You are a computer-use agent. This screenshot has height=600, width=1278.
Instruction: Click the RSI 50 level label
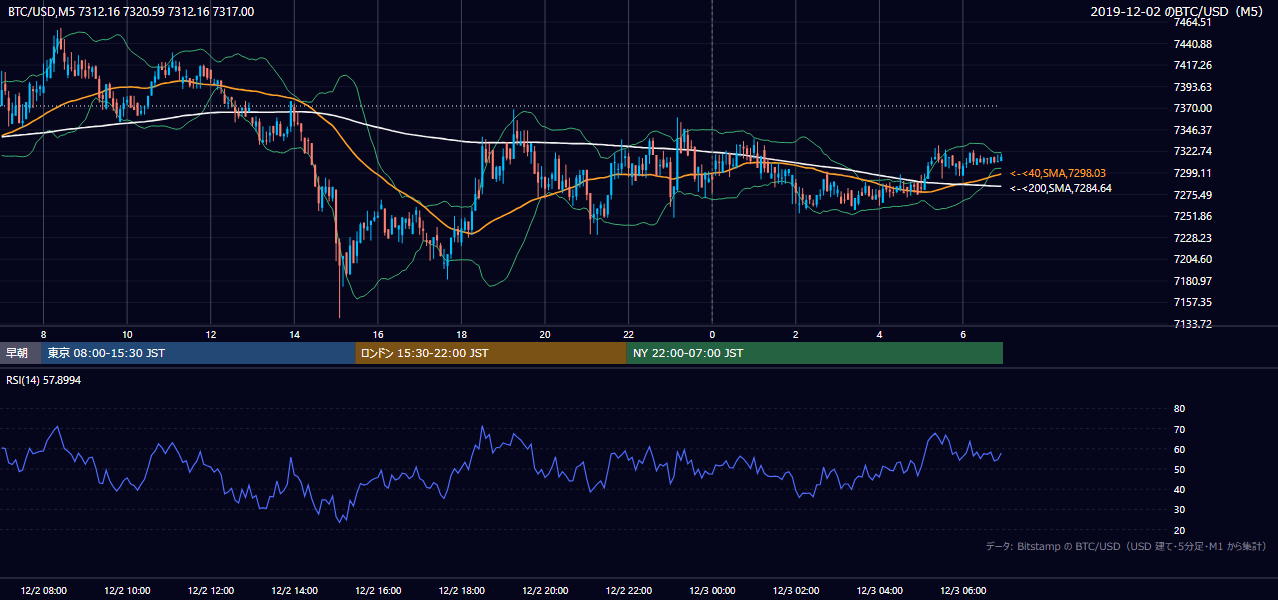click(x=1179, y=469)
